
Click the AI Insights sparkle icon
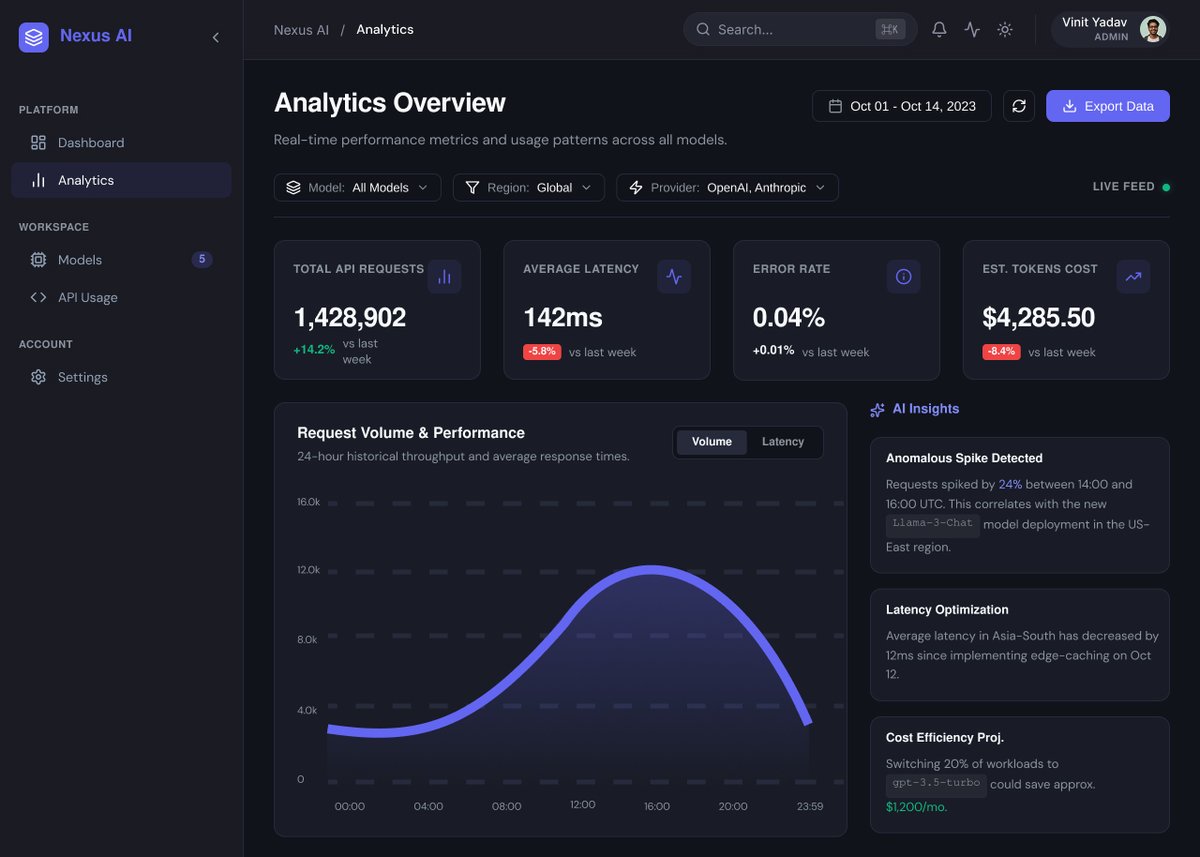(878, 409)
